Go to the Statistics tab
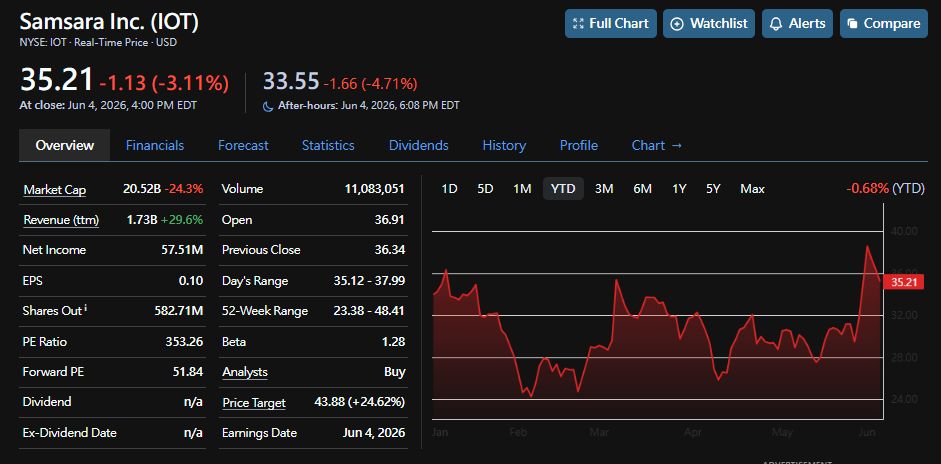This screenshot has height=464, width=941. [x=328, y=145]
